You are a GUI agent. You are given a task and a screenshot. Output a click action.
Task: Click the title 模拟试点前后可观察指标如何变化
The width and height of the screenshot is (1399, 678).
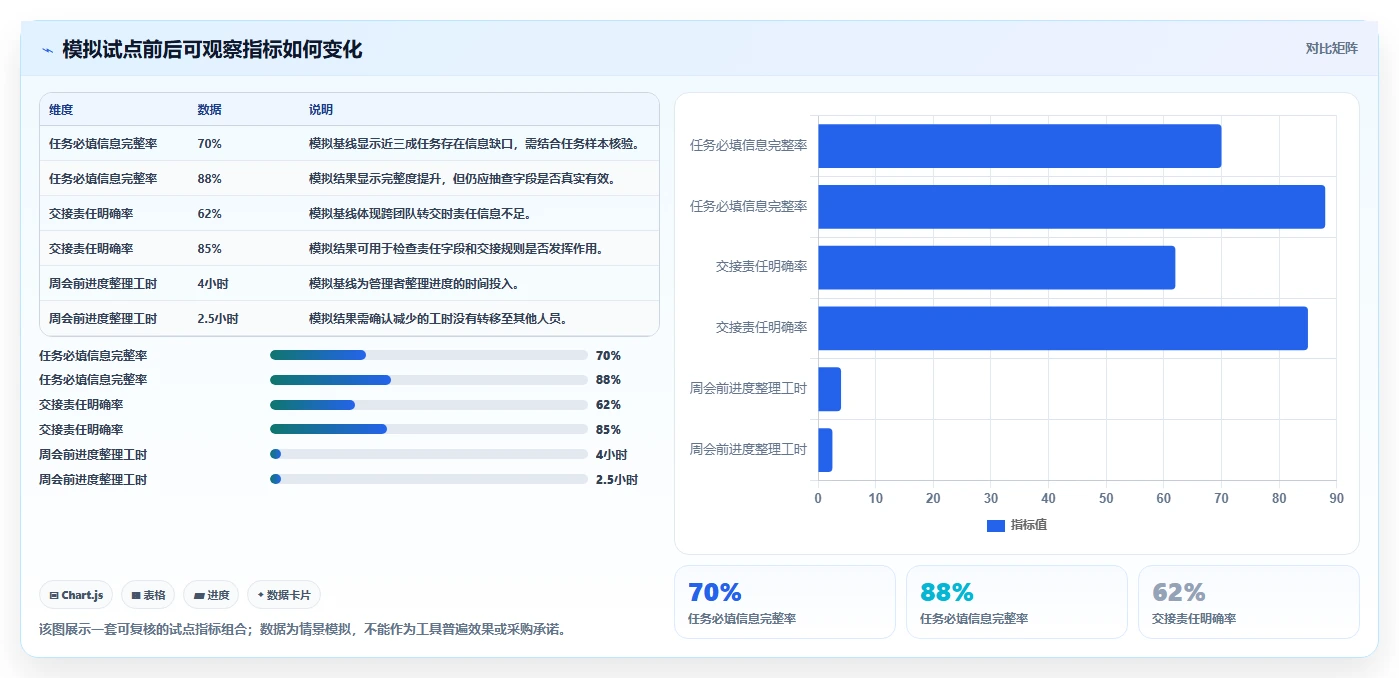[x=212, y=50]
